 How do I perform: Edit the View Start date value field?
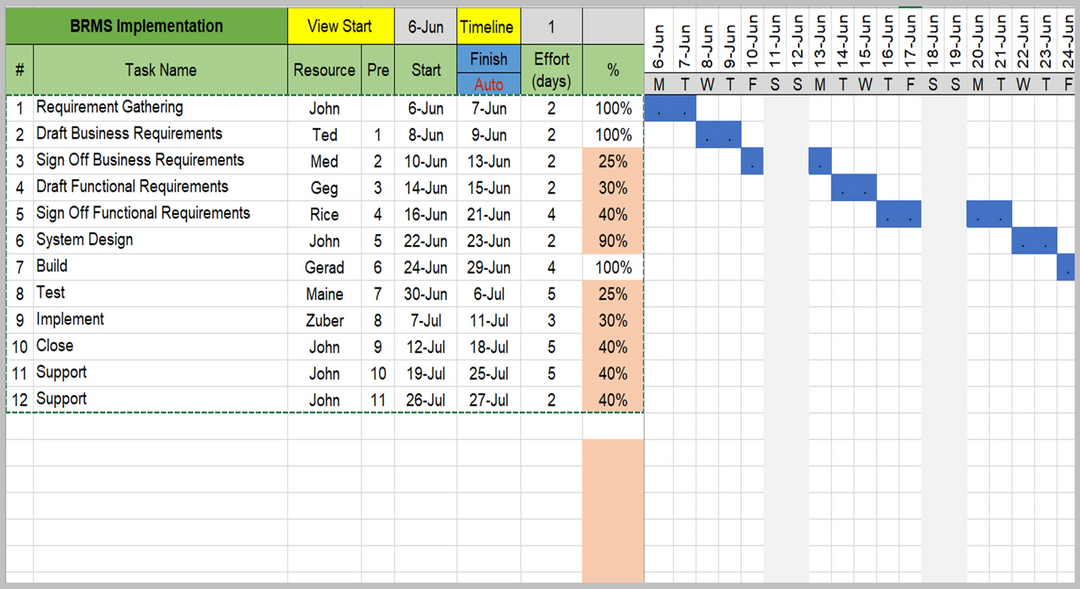click(425, 27)
